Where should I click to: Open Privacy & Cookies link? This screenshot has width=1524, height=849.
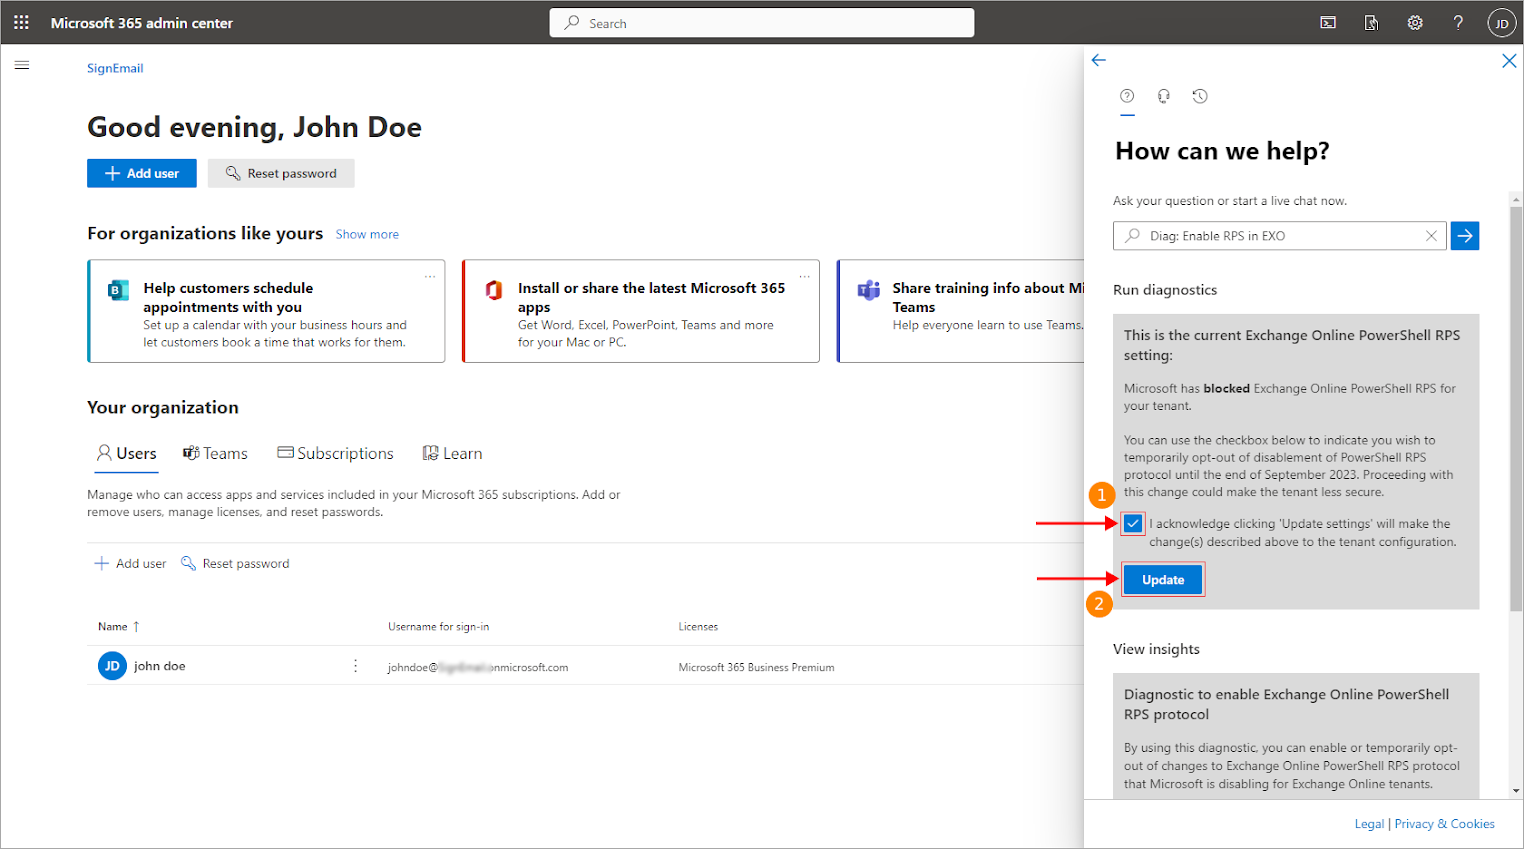(1445, 824)
